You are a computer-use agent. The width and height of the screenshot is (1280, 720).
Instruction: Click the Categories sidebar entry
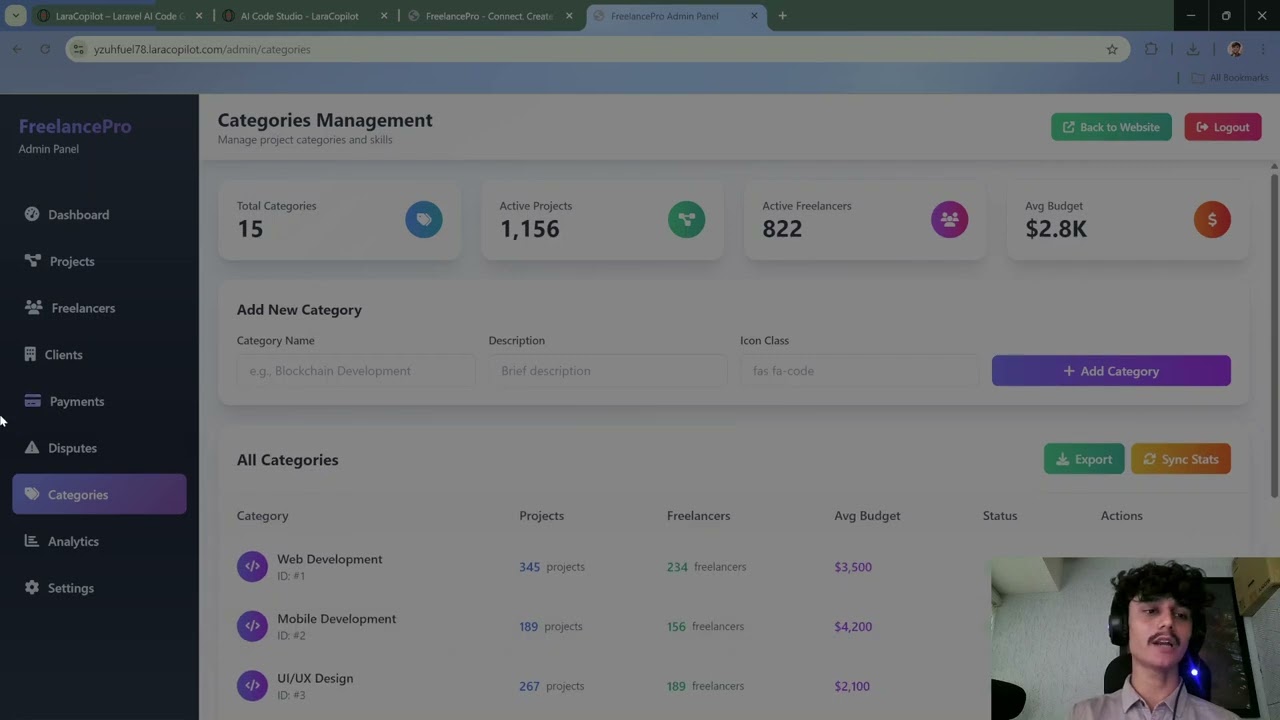99,494
